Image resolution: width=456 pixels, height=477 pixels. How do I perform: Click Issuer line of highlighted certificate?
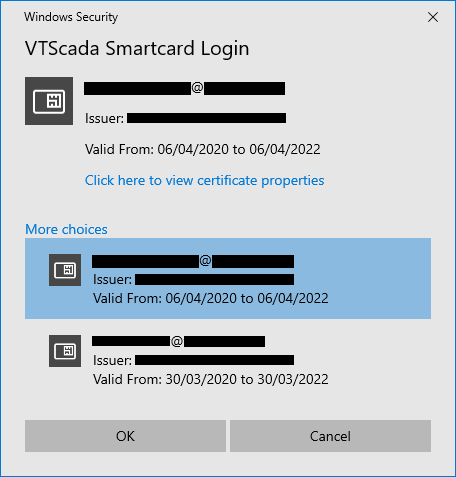[x=193, y=279]
